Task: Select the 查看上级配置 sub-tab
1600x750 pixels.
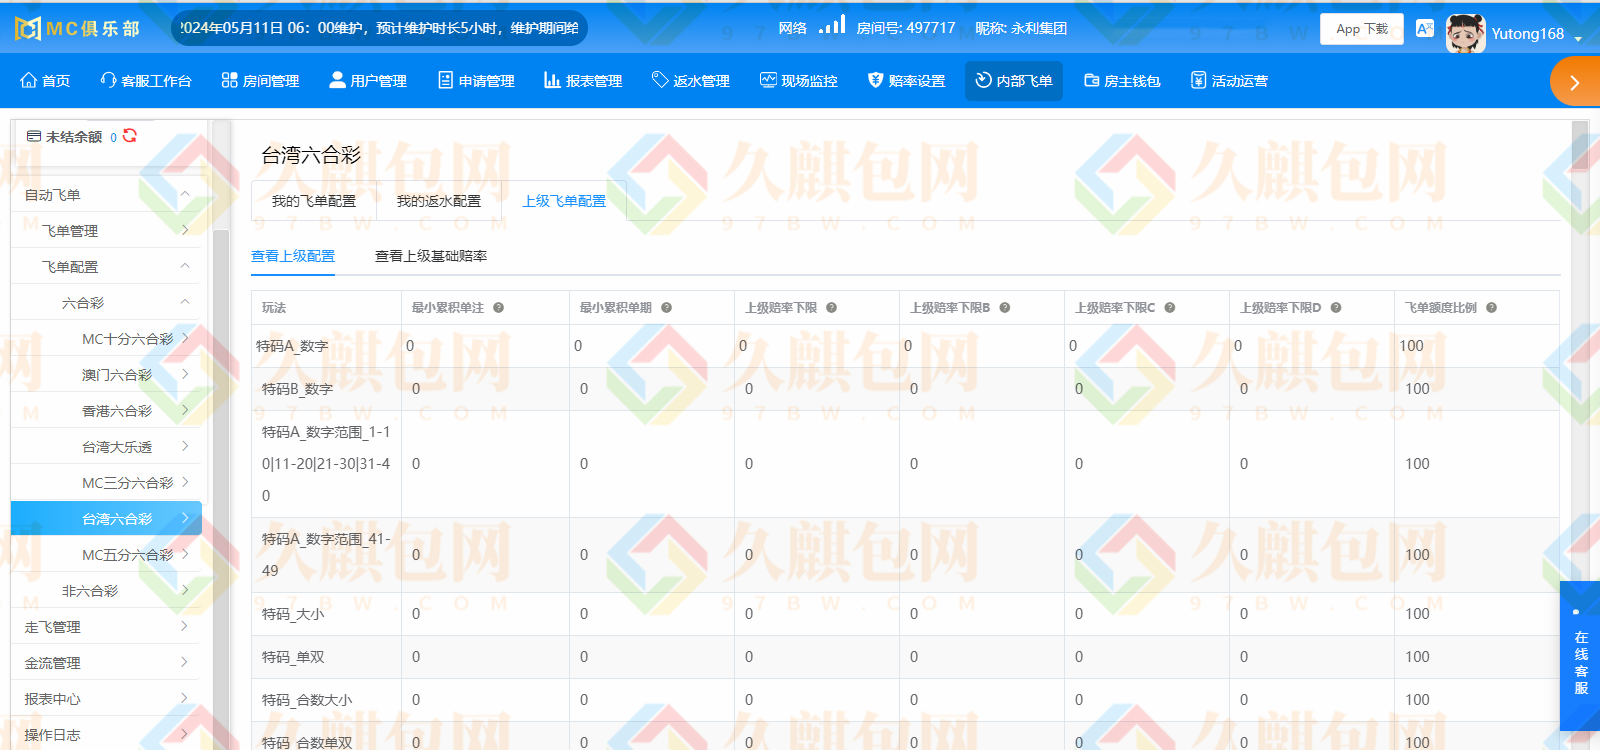Action: click(x=293, y=256)
